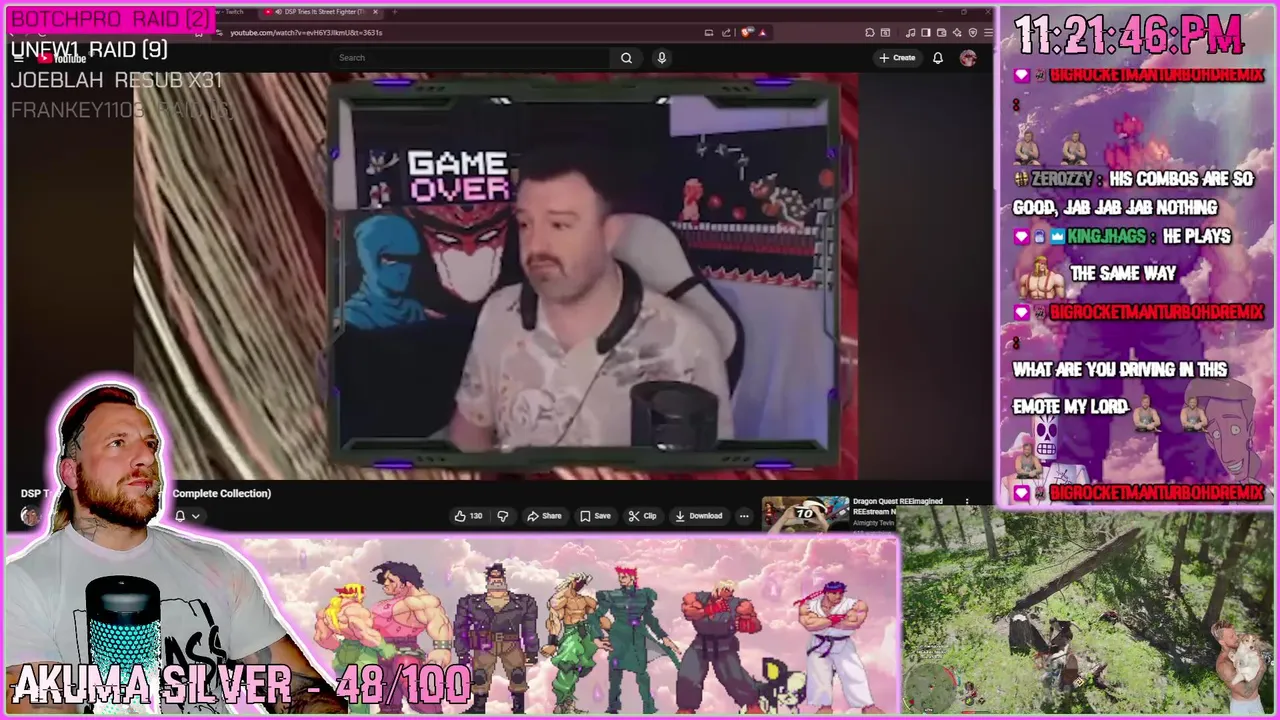Click the Save button under video
Viewport: 1280px width, 720px height.
pyautogui.click(x=595, y=516)
